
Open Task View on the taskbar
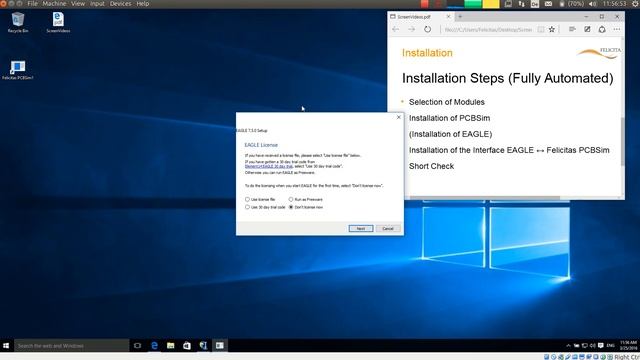pos(138,346)
